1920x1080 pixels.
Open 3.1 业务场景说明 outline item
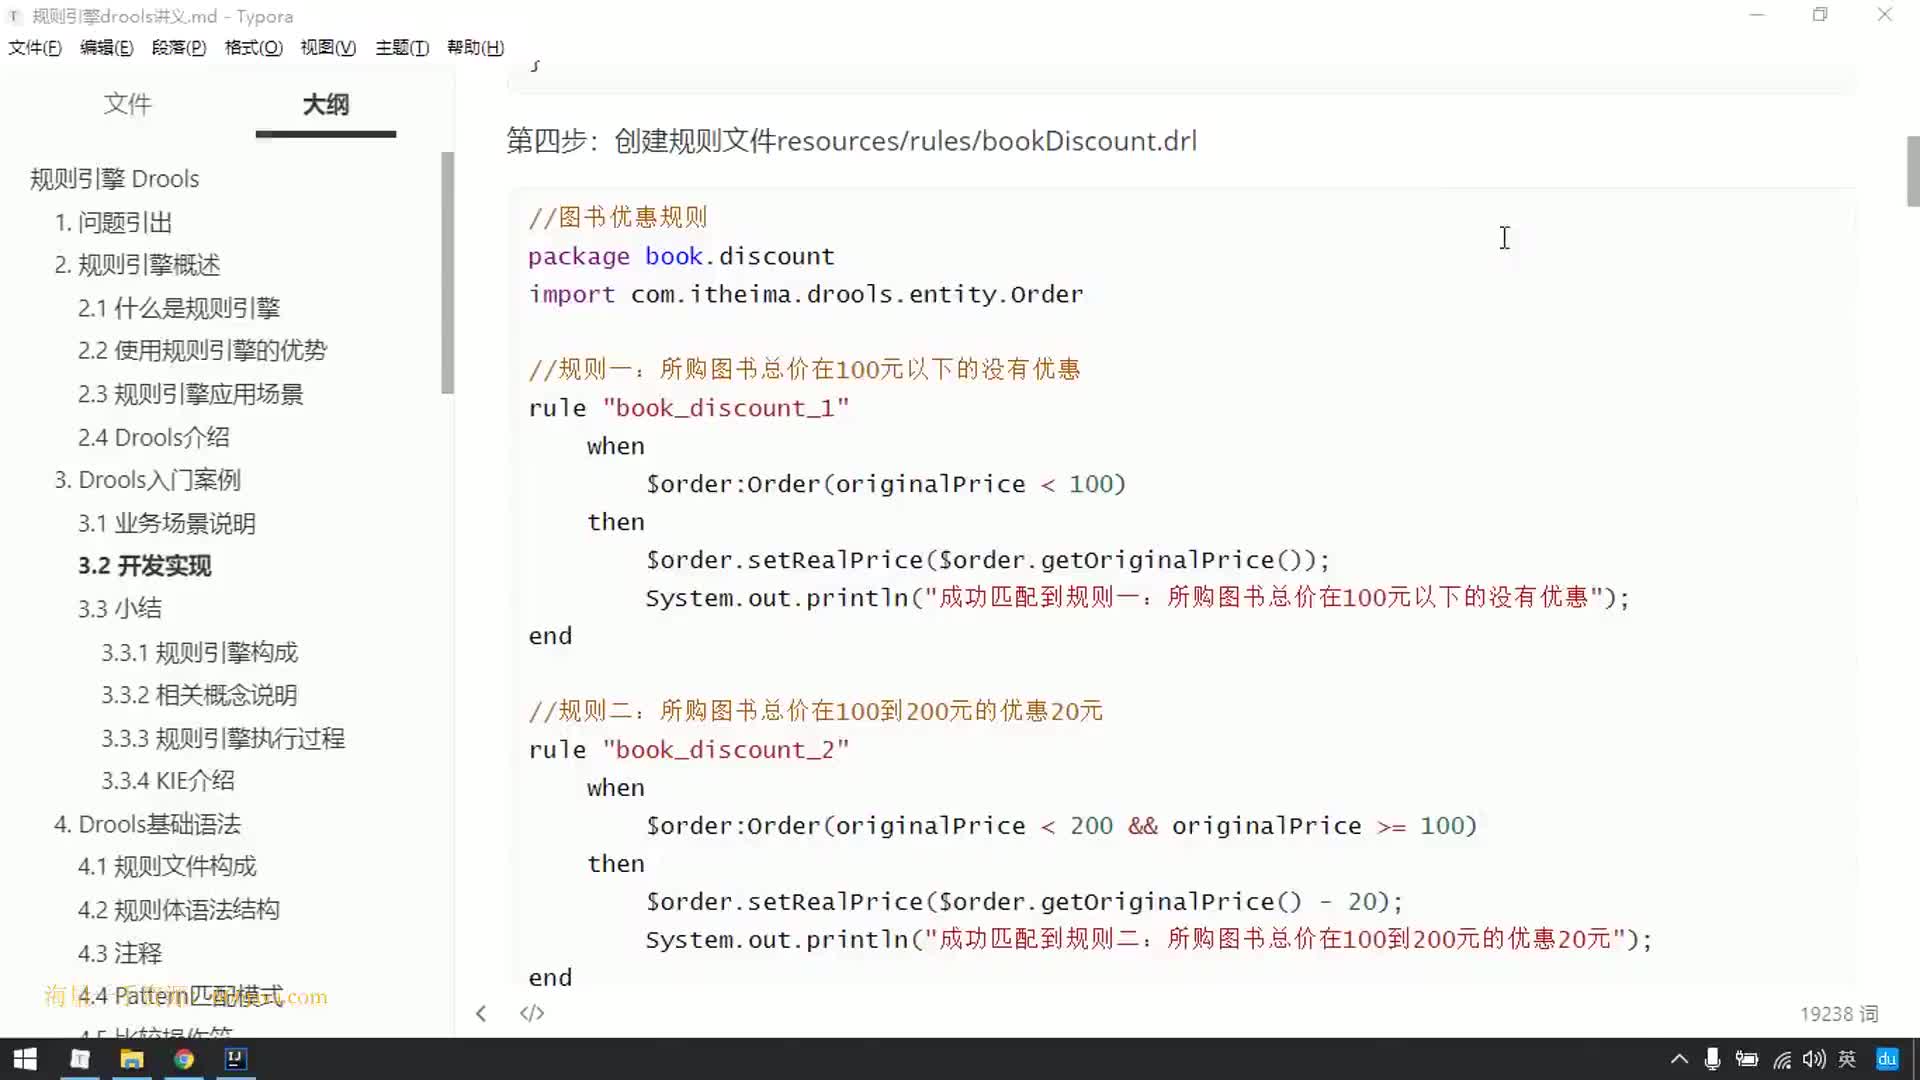[167, 523]
